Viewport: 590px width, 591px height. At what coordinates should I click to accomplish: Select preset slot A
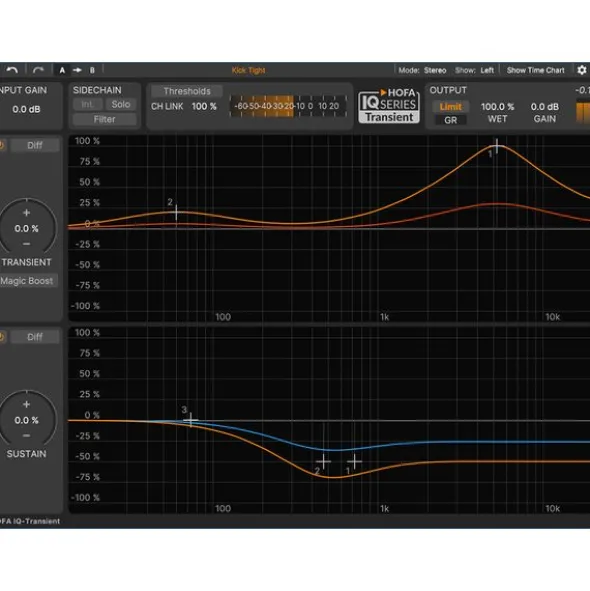(x=62, y=70)
